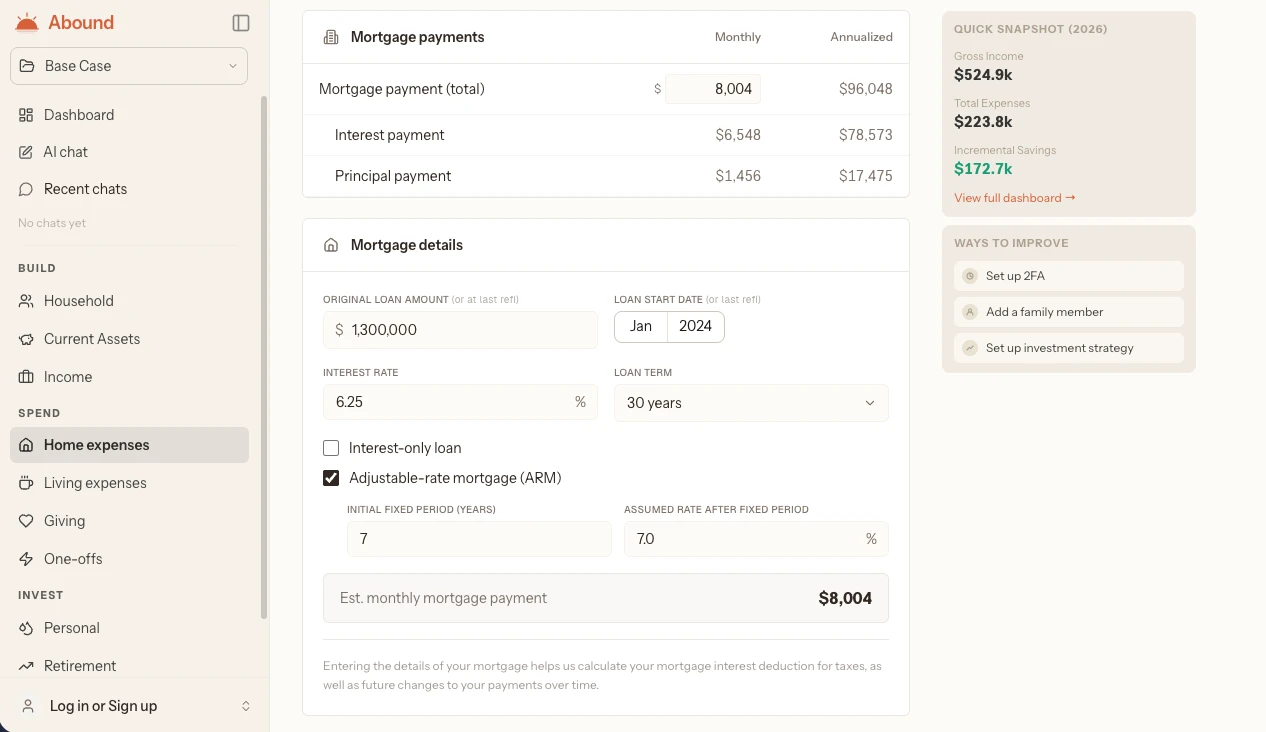Select the Jan loan start month
Screen dimensions: 1266x732
click(x=641, y=327)
